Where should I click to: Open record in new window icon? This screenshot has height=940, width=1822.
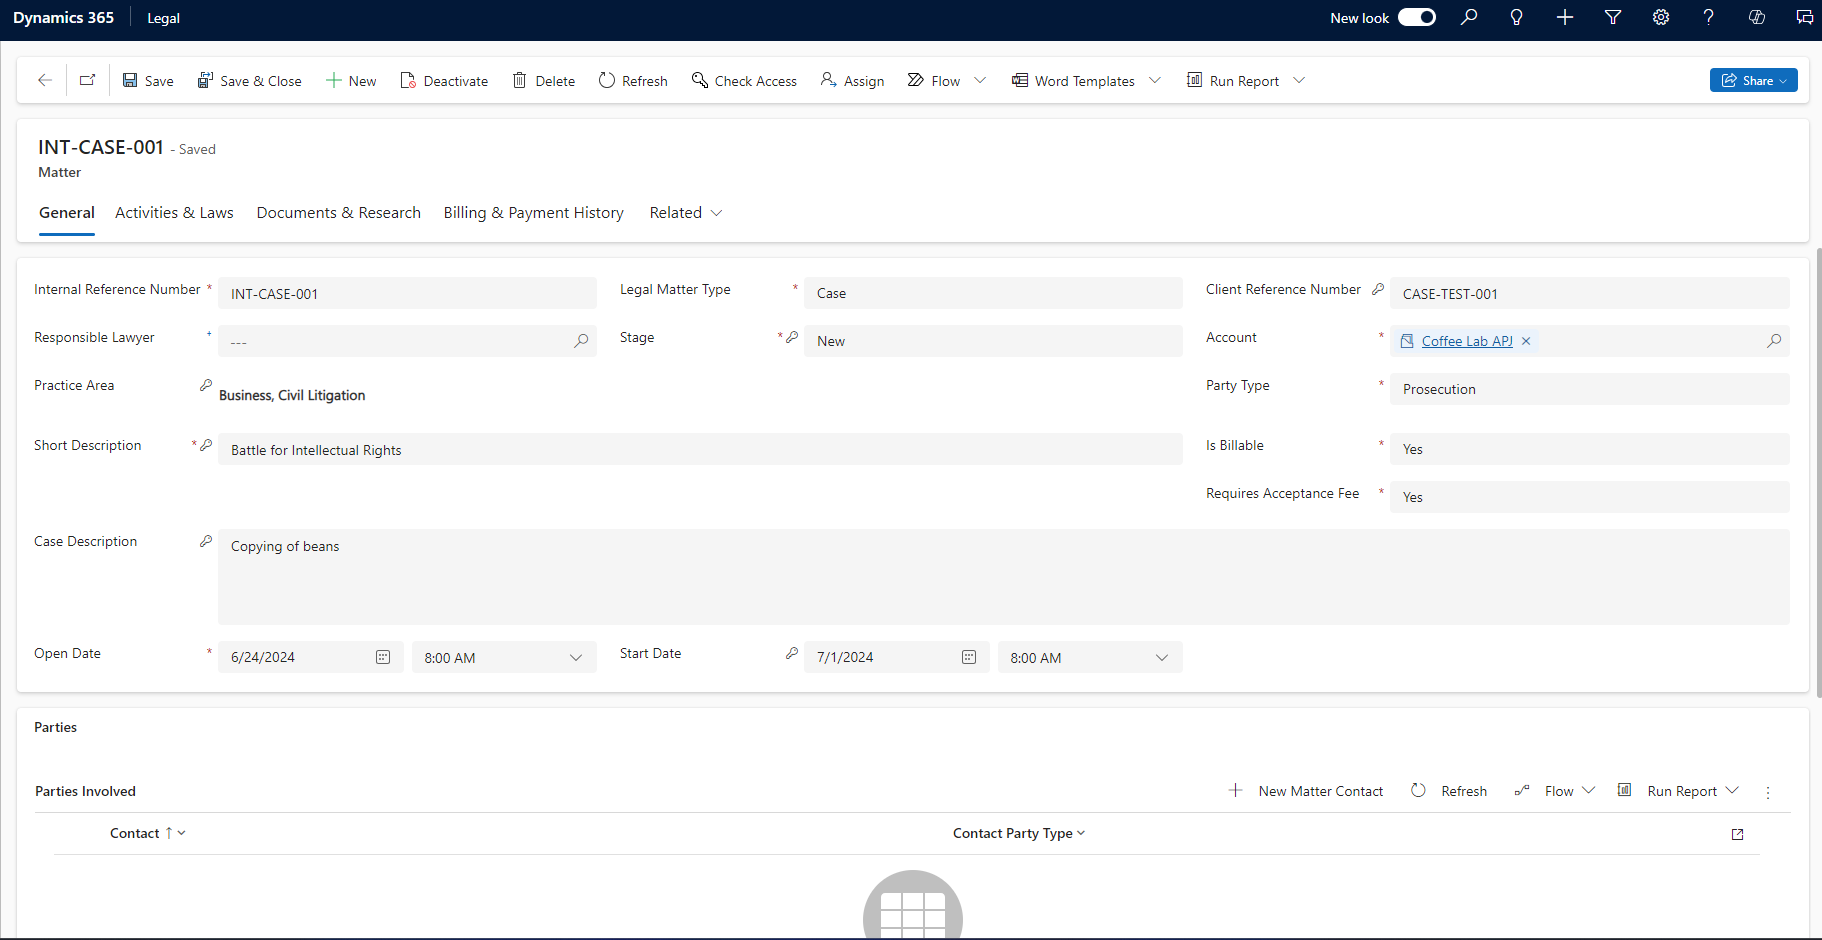(x=88, y=81)
